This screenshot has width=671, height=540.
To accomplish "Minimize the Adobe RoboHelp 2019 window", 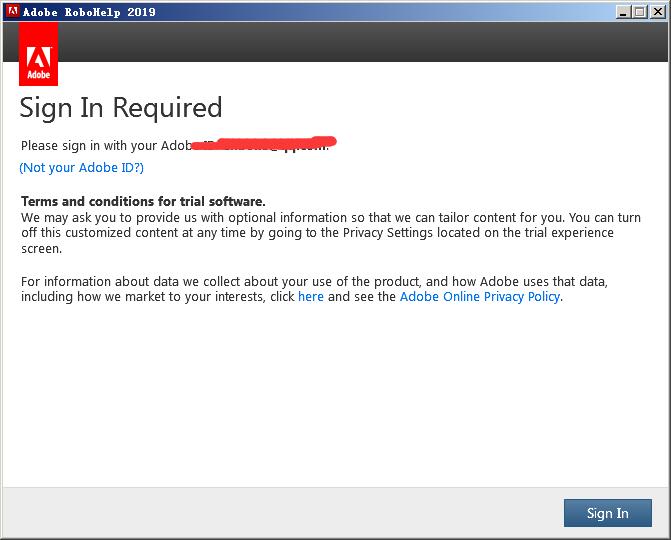I will (x=623, y=12).
